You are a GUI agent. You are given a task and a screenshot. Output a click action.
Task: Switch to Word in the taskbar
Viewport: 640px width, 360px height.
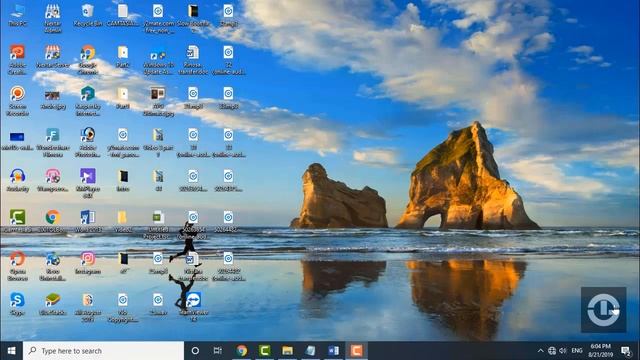pos(333,351)
